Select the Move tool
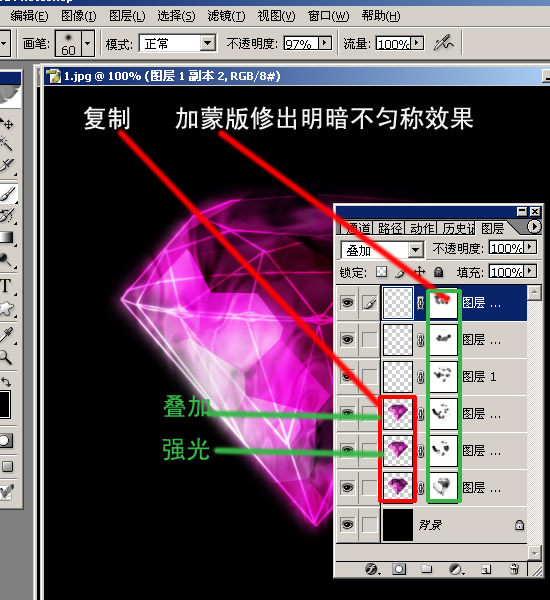Viewport: 550px width, 600px height. click(7, 123)
